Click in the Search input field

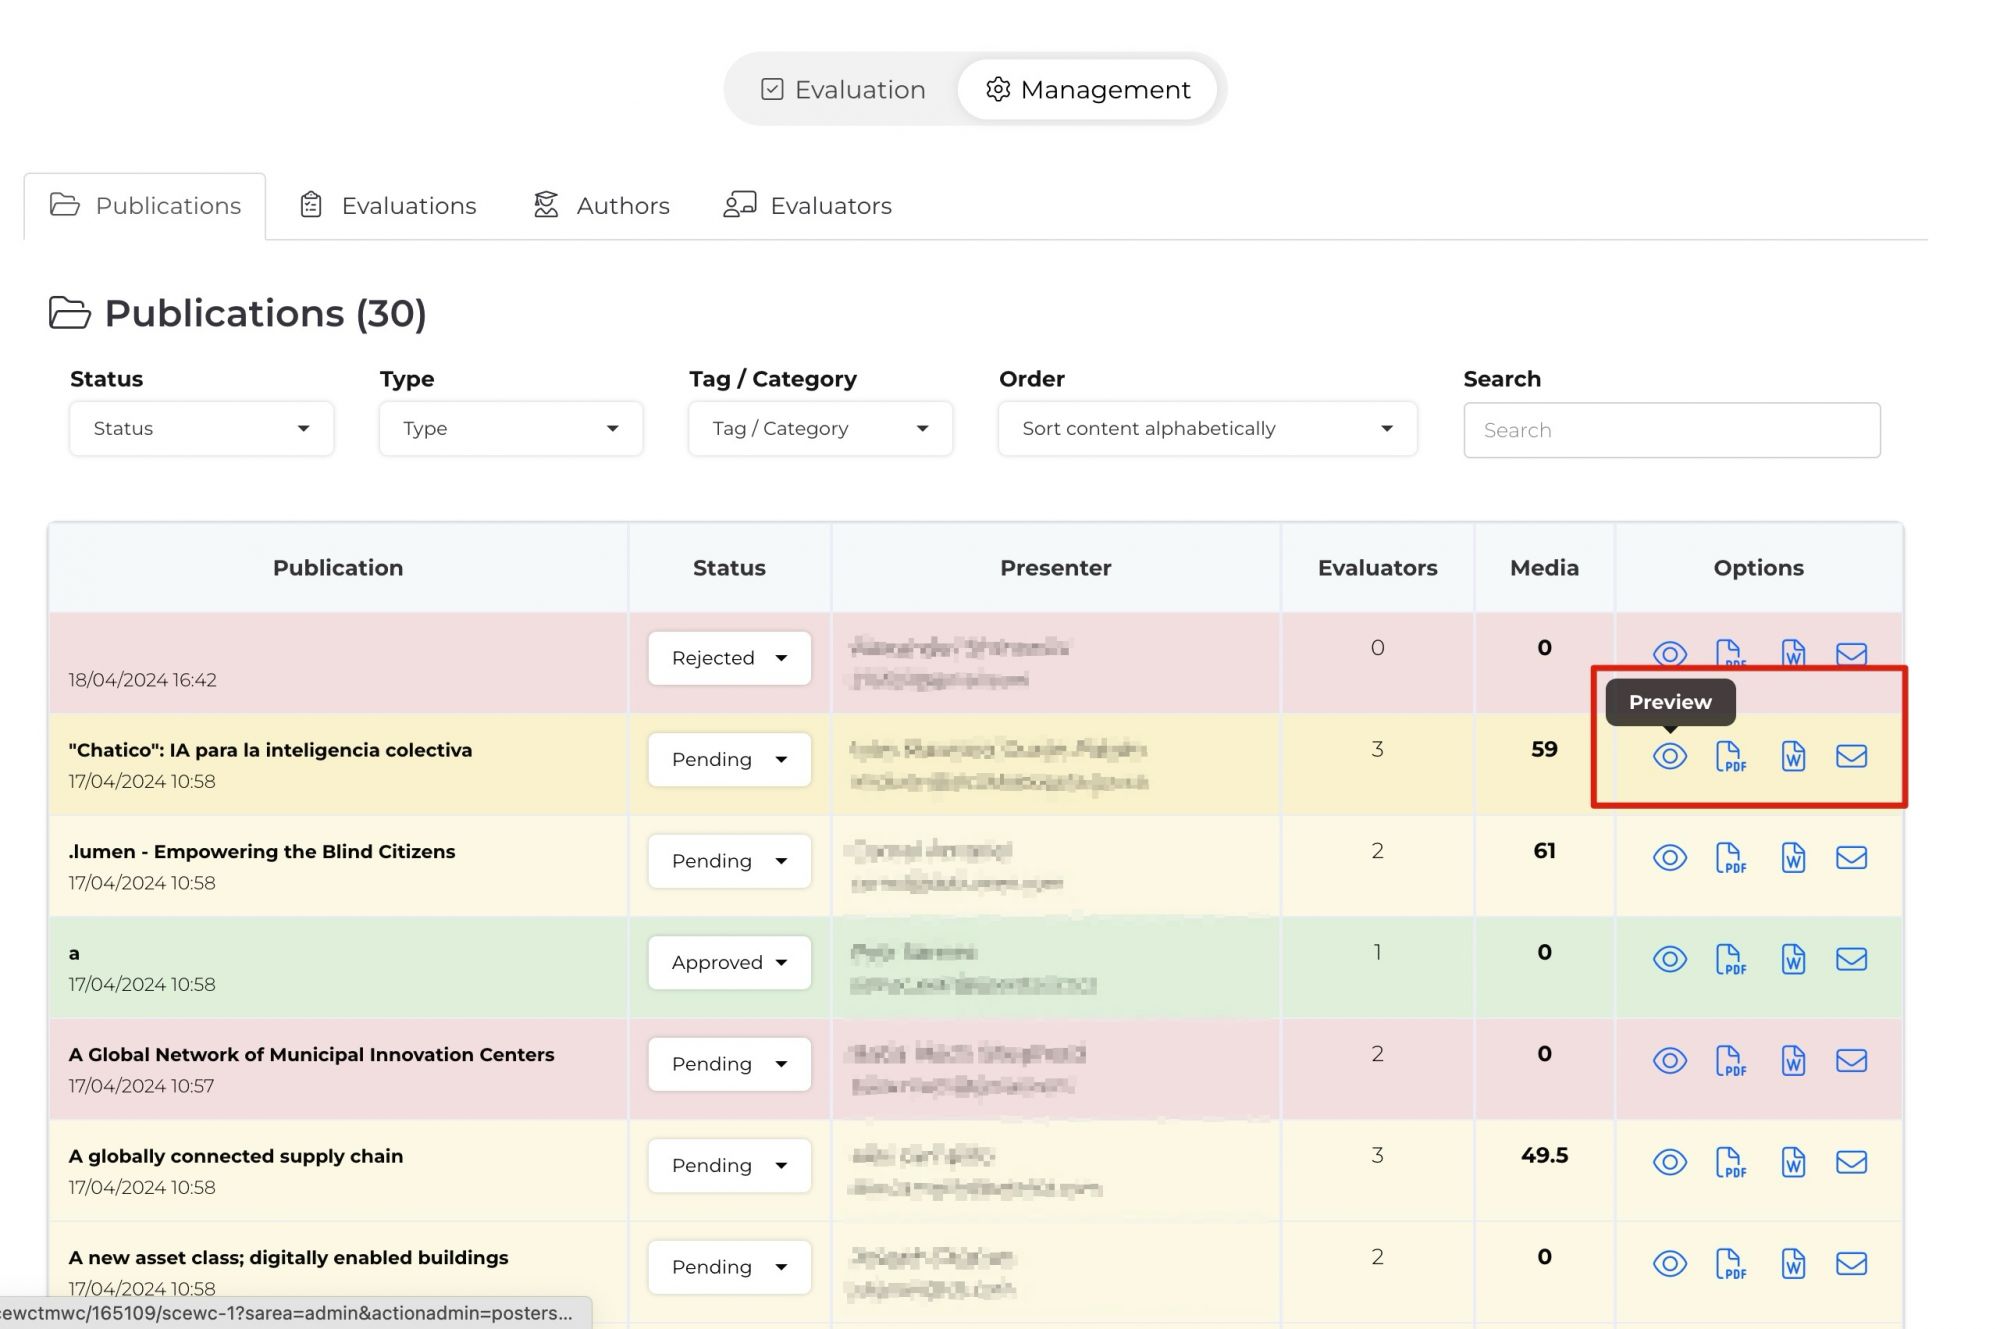pos(1671,430)
